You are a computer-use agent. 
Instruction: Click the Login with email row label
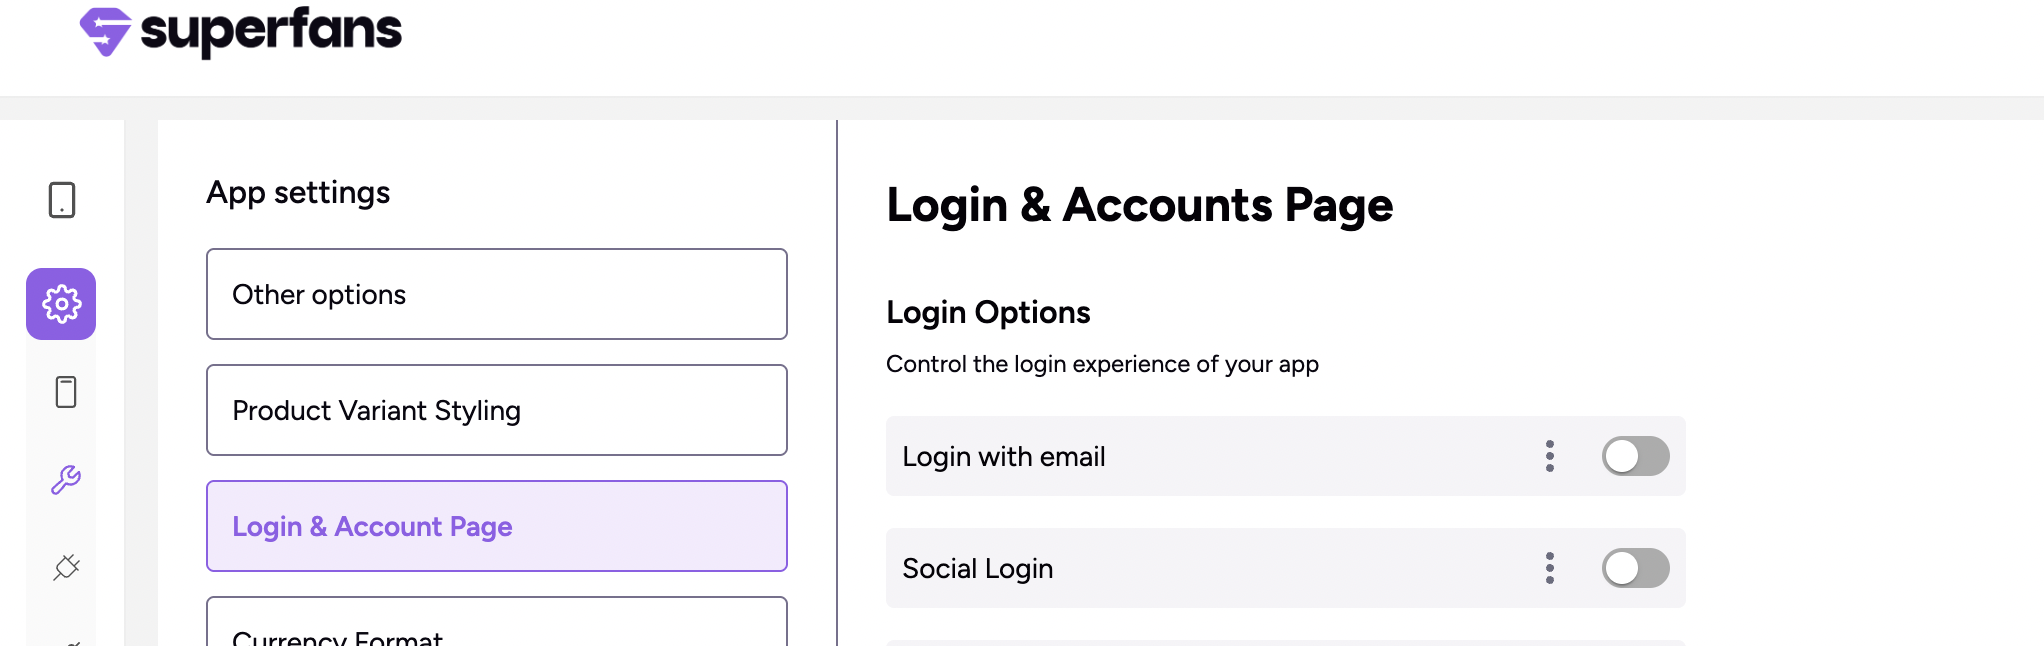(1003, 457)
